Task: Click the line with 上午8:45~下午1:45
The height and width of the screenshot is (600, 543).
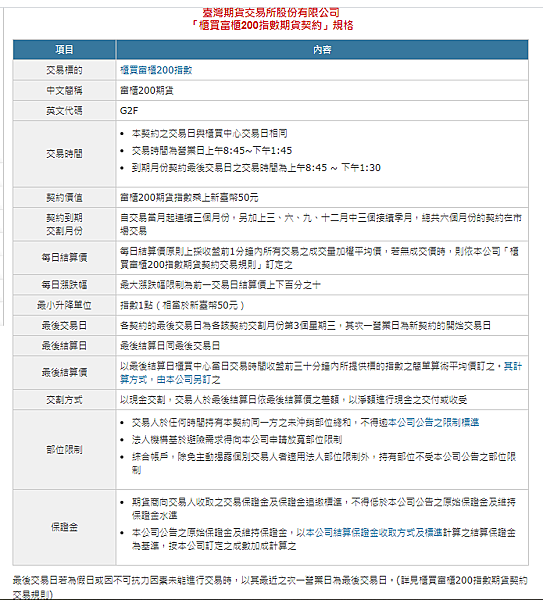Action: pyautogui.click(x=212, y=150)
